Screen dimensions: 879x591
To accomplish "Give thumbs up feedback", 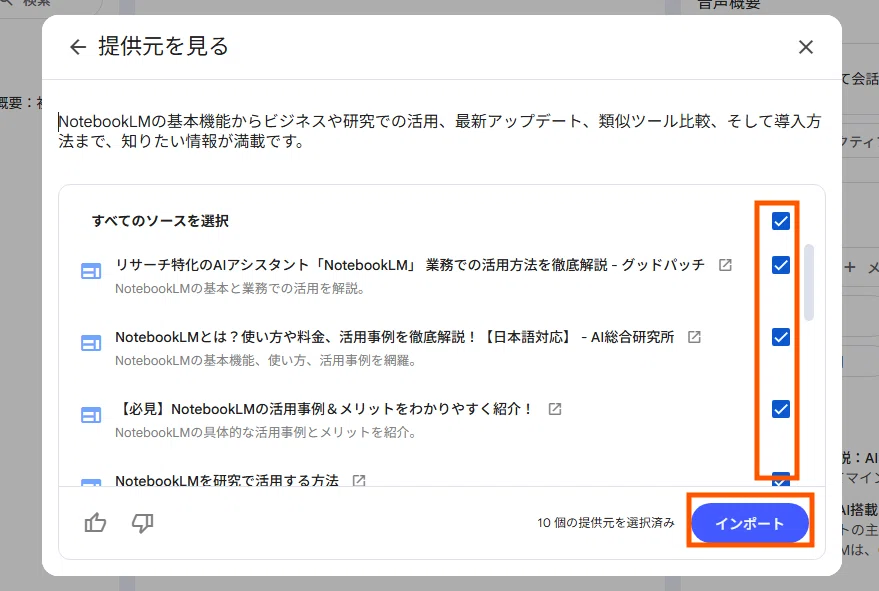I will pyautogui.click(x=95, y=523).
